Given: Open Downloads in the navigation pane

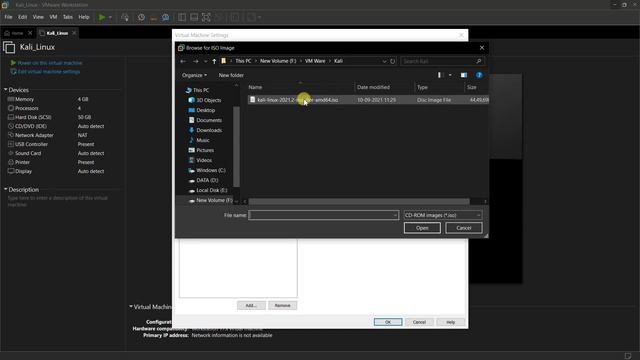Looking at the screenshot, I should (x=205, y=130).
